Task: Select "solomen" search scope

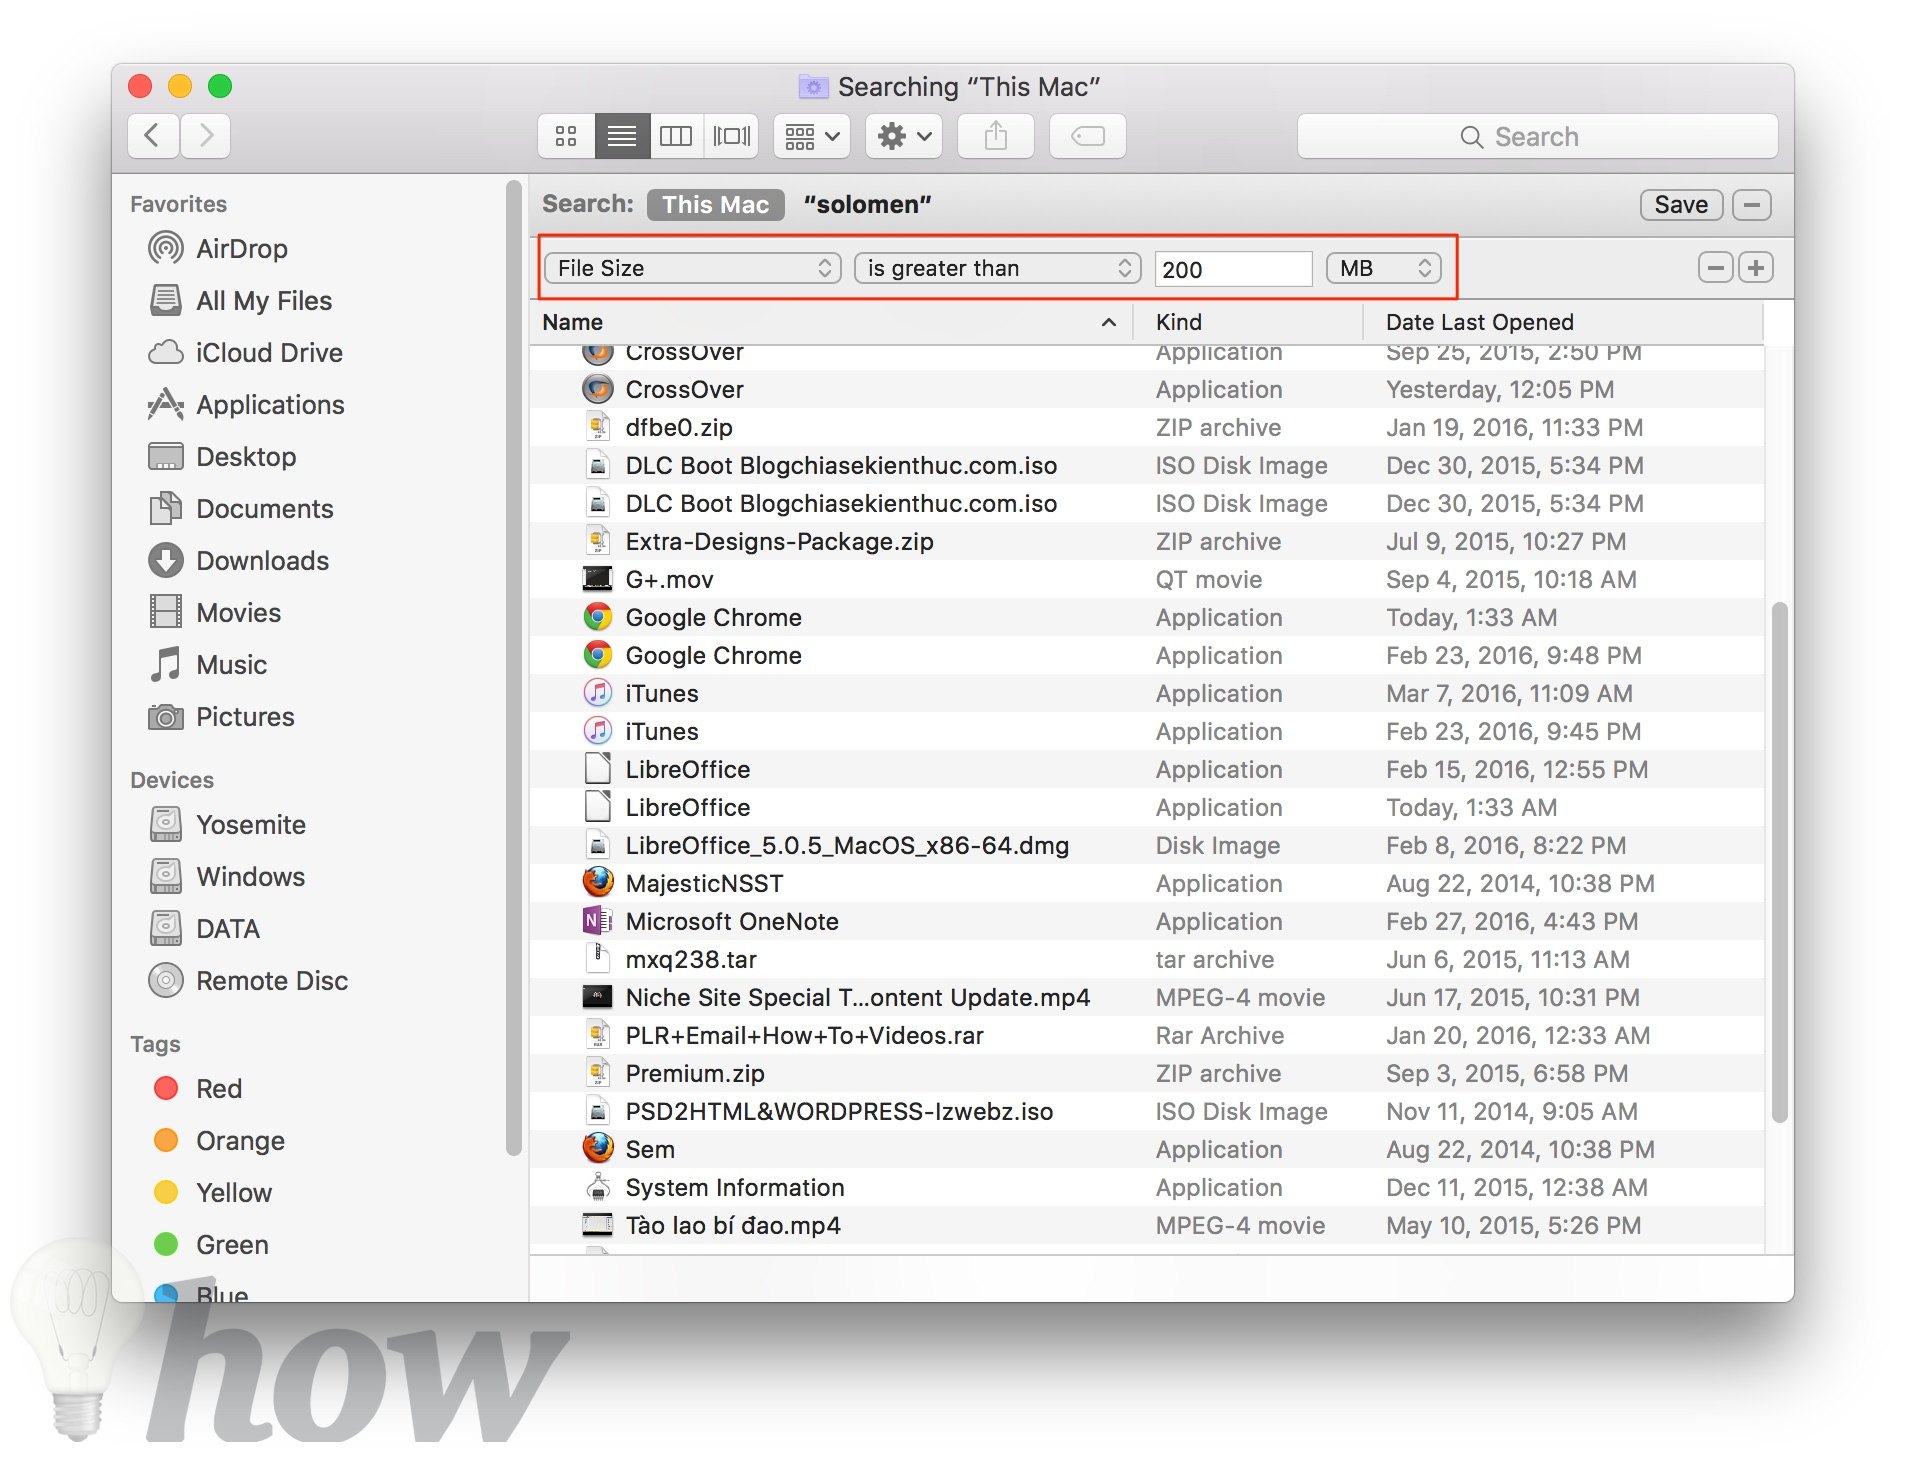Action: [x=867, y=204]
